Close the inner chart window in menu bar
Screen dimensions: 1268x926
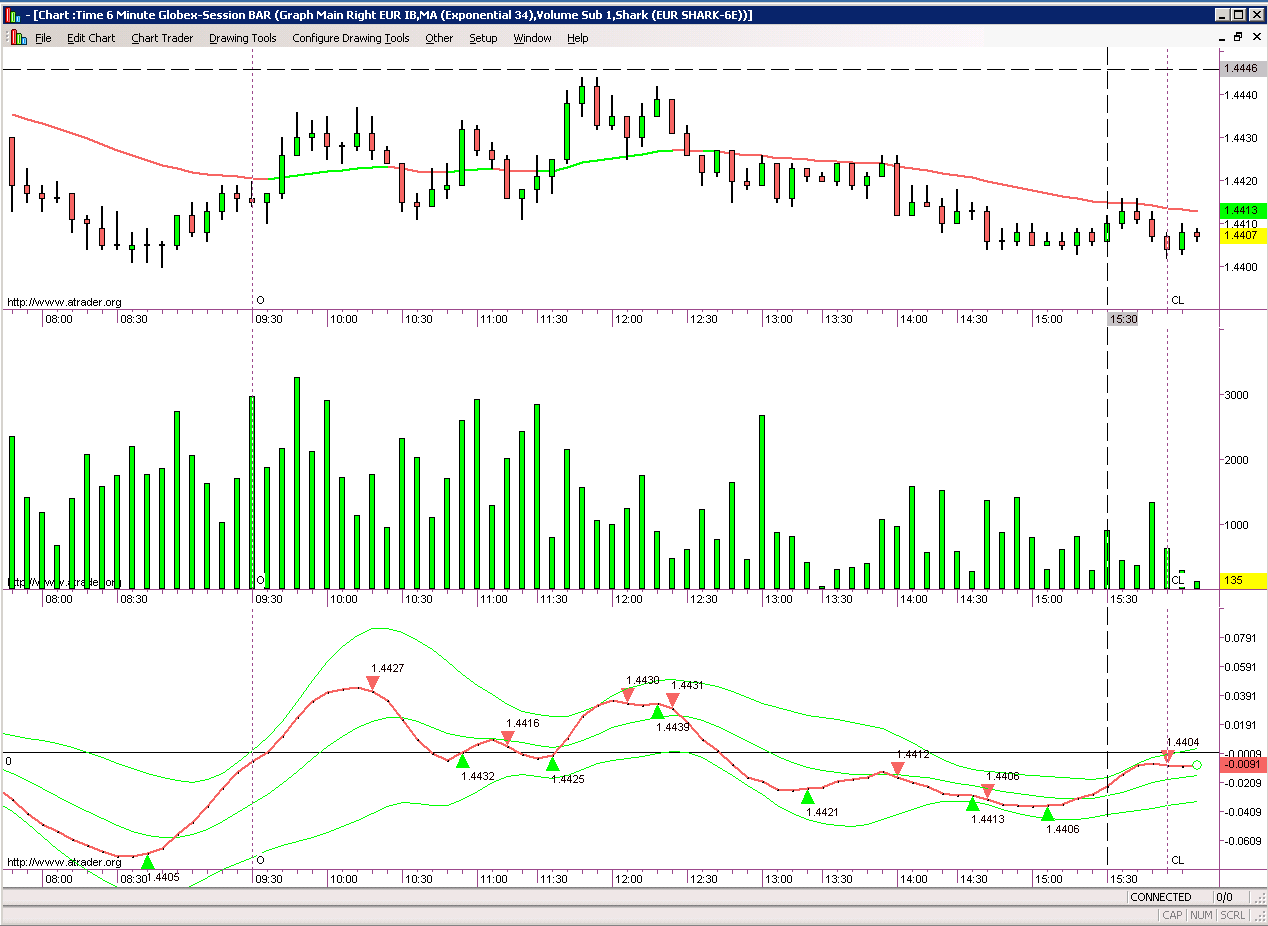coord(1255,37)
